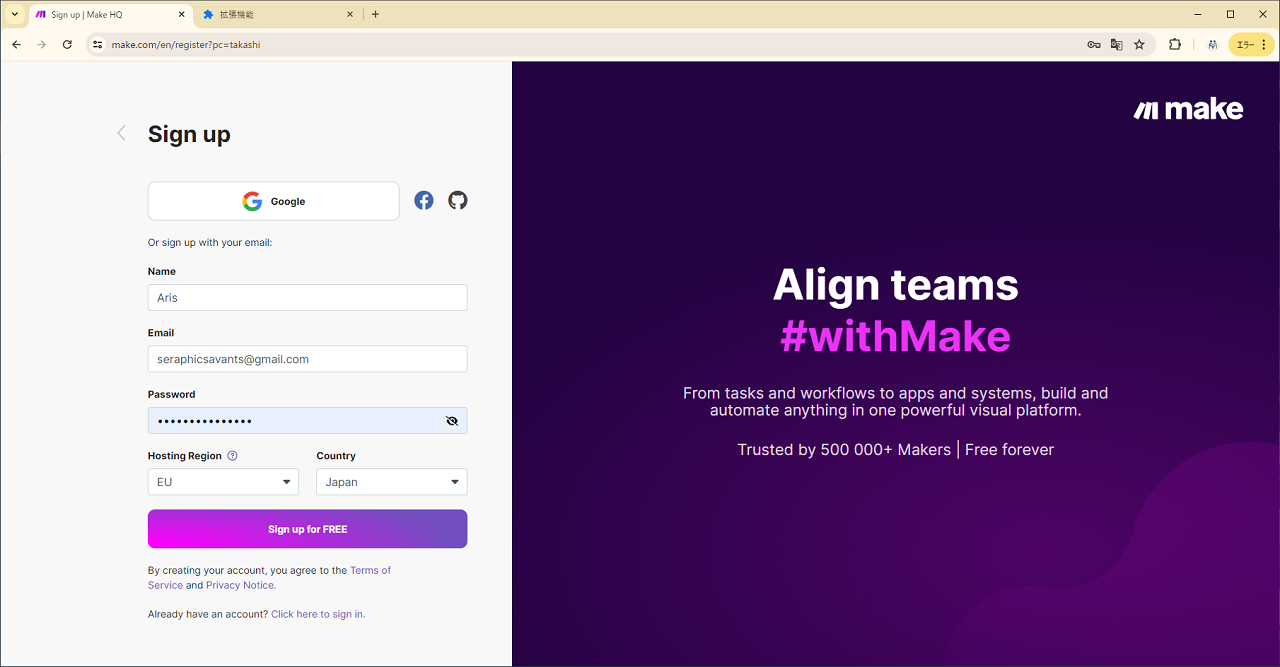Open saved passwords key icon
The image size is (1280, 667).
tap(1094, 45)
